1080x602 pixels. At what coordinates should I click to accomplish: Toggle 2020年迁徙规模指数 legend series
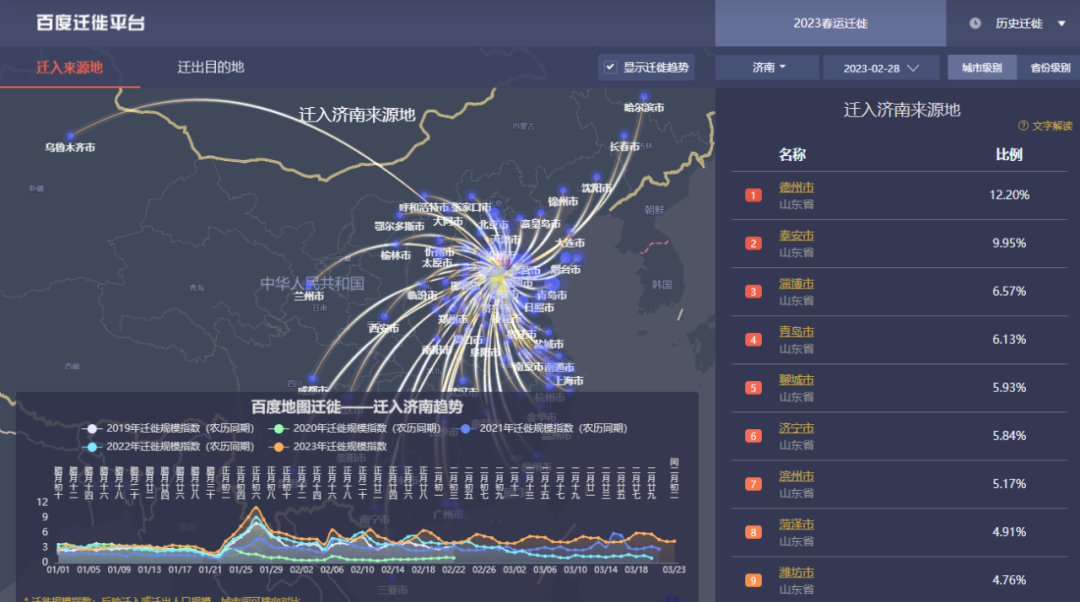click(355, 428)
